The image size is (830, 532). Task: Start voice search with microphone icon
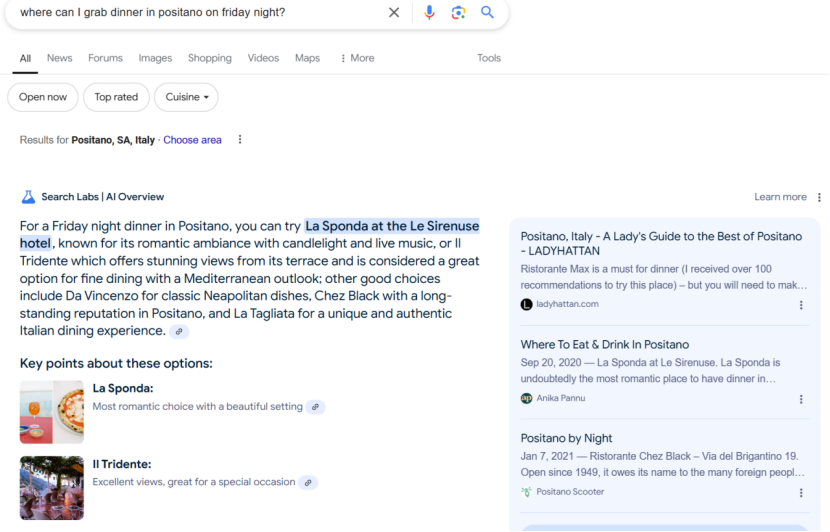pos(429,12)
